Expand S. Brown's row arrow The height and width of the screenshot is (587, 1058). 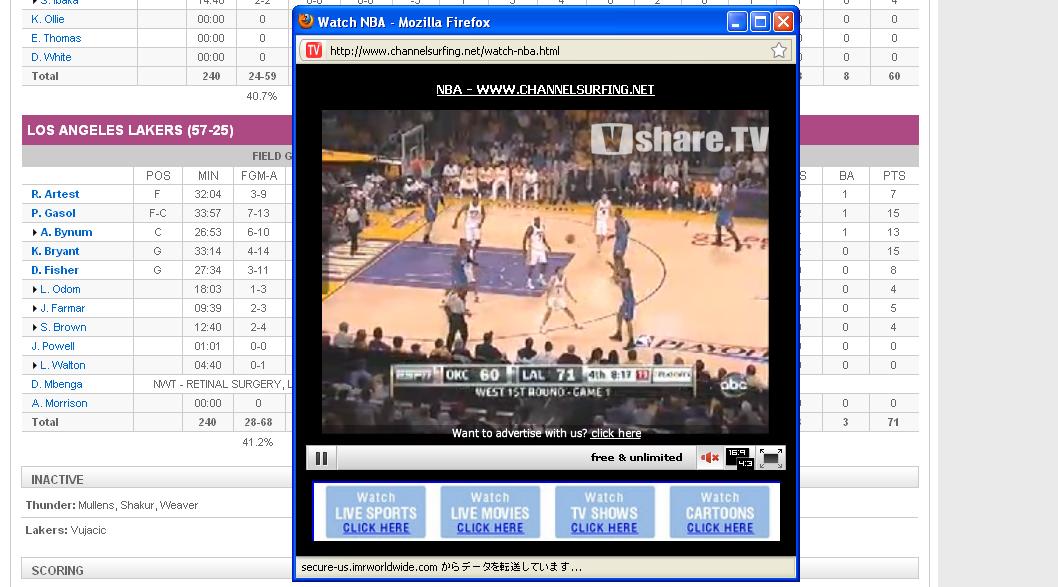(x=34, y=327)
